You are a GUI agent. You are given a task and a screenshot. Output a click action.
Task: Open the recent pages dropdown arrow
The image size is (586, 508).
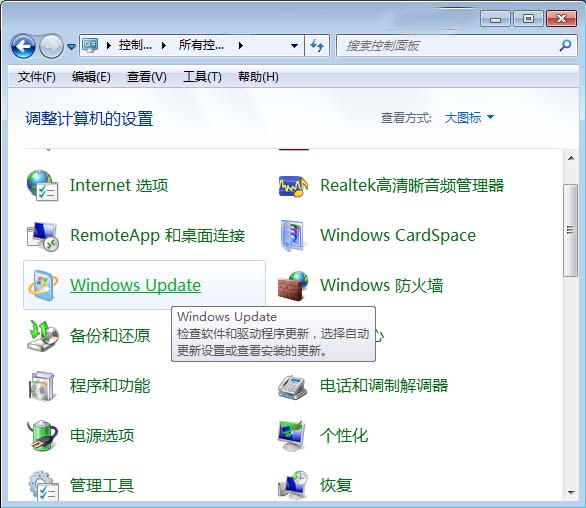[x=71, y=46]
